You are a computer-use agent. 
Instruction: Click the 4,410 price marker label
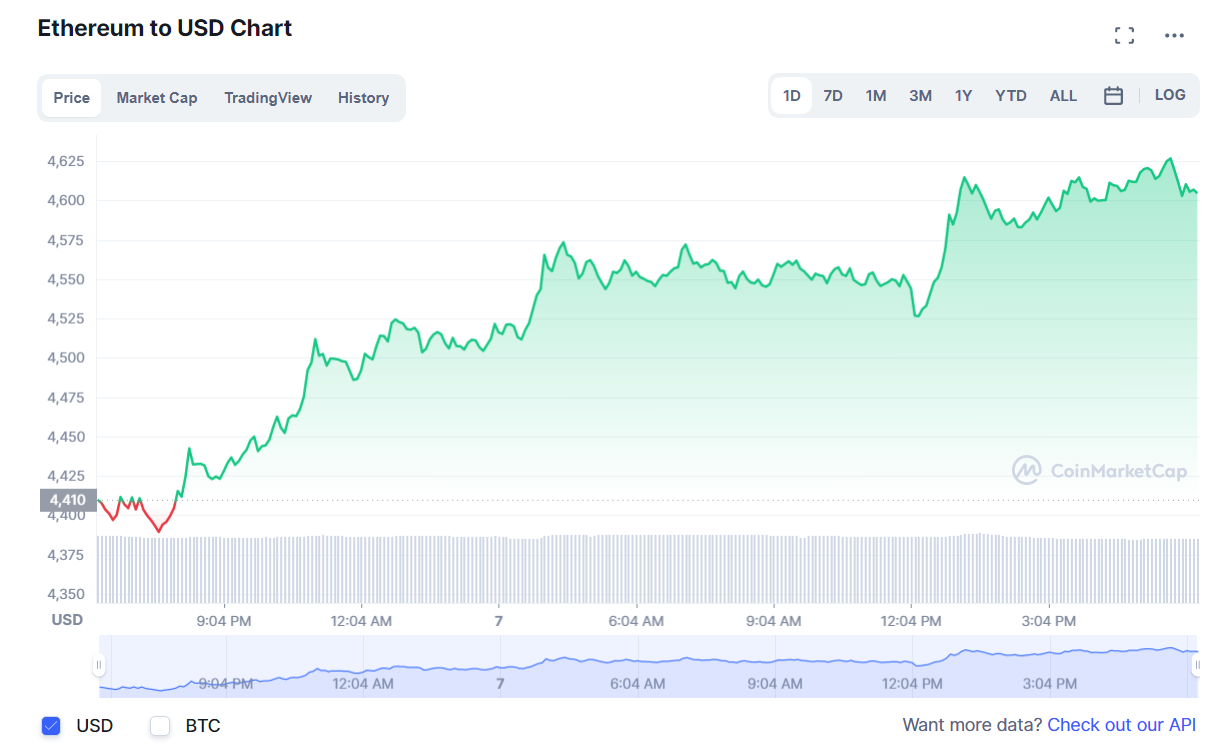point(68,499)
